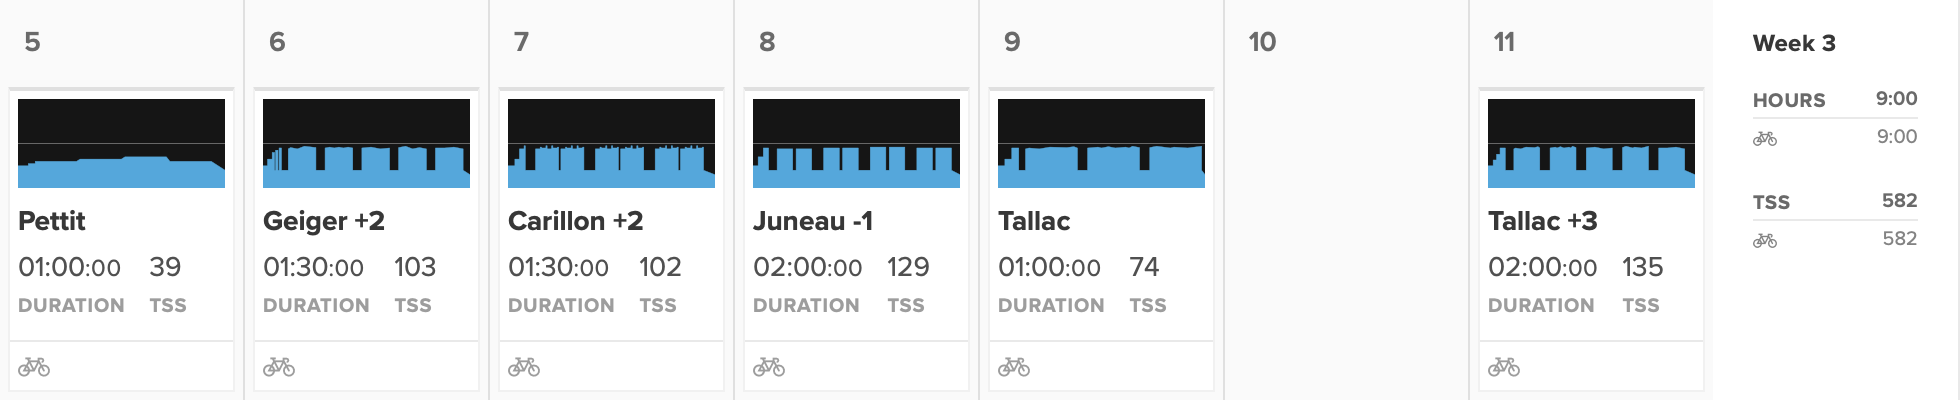Click the bike icon under Geiger +2
The image size is (1960, 400).
point(279,367)
